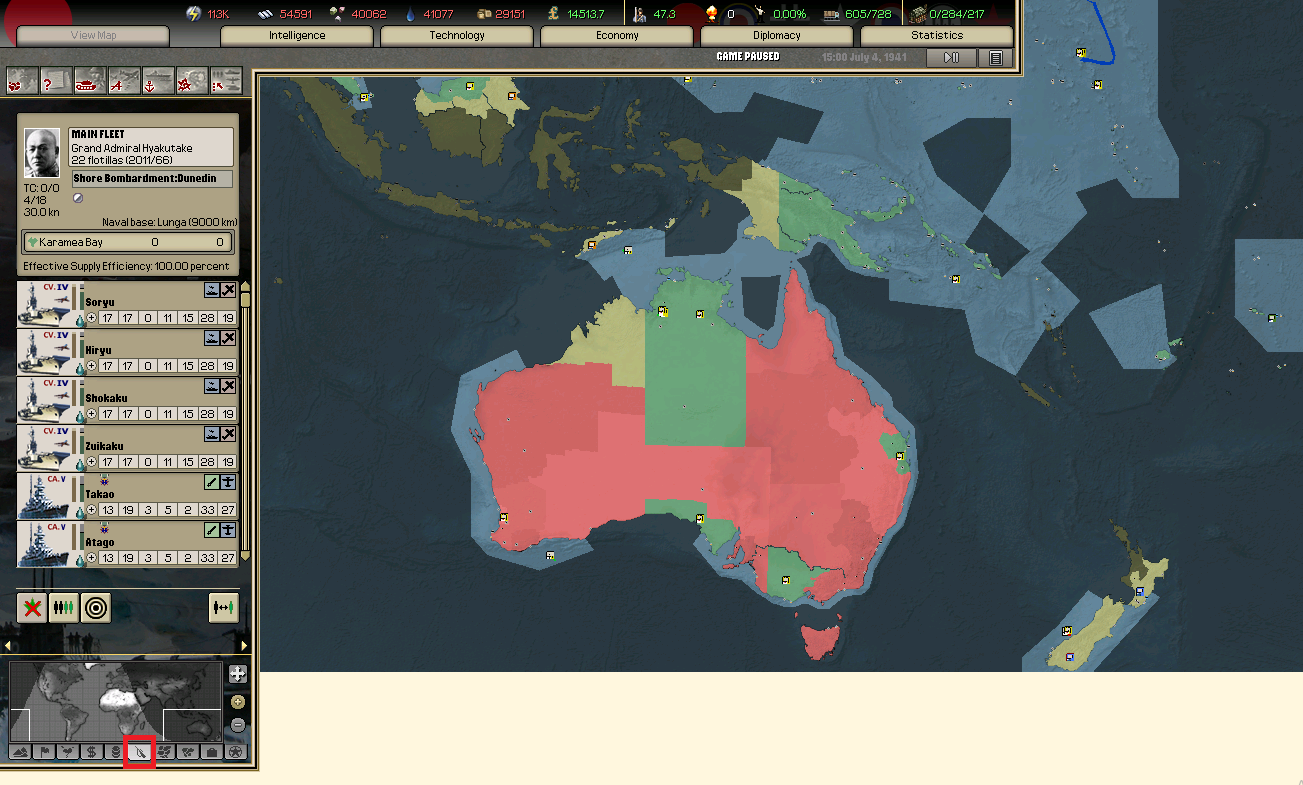
Task: Open the Technology tab
Action: (x=457, y=36)
